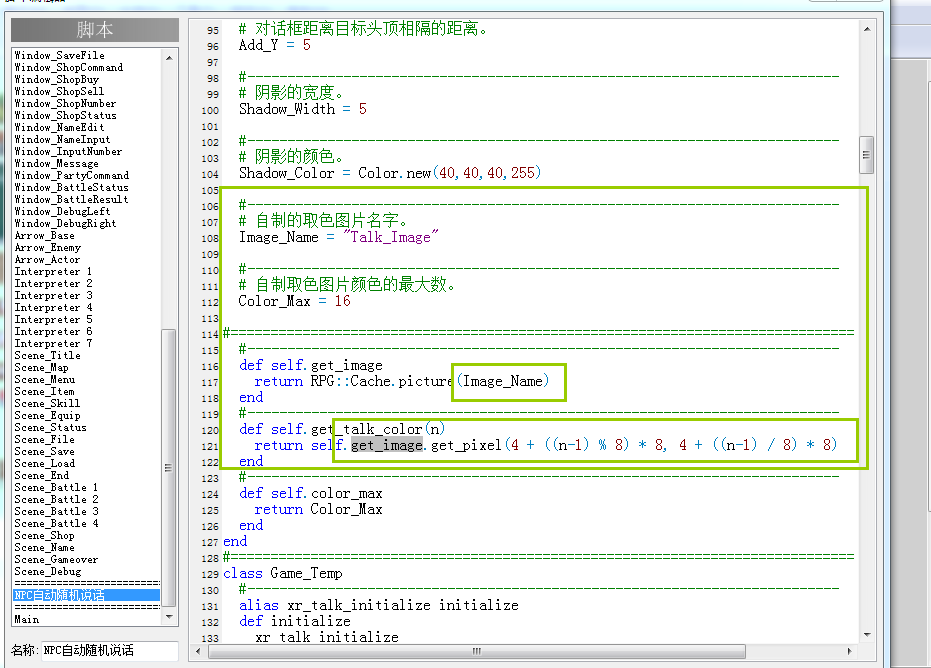The width and height of the screenshot is (931, 668).
Task: Select Scene_End script
Action: pyautogui.click(x=42, y=475)
